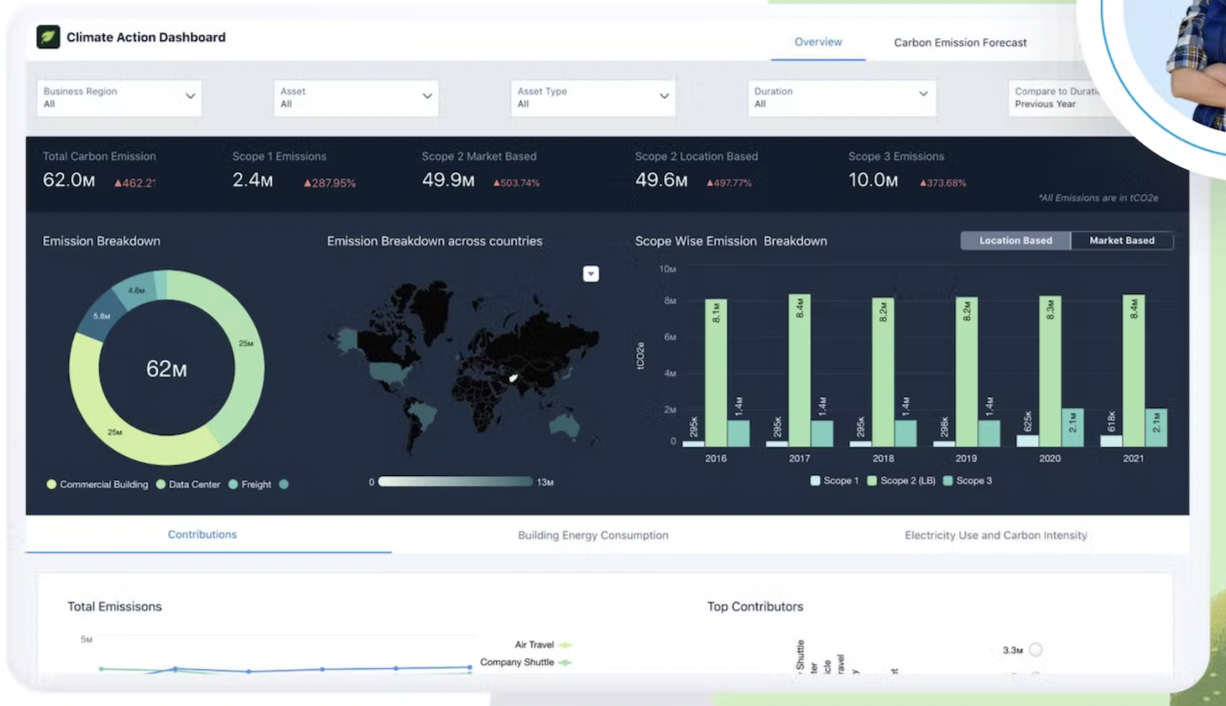Click the 2019 x-axis year label
Viewport: 1226px width, 706px height.
pyautogui.click(x=966, y=458)
